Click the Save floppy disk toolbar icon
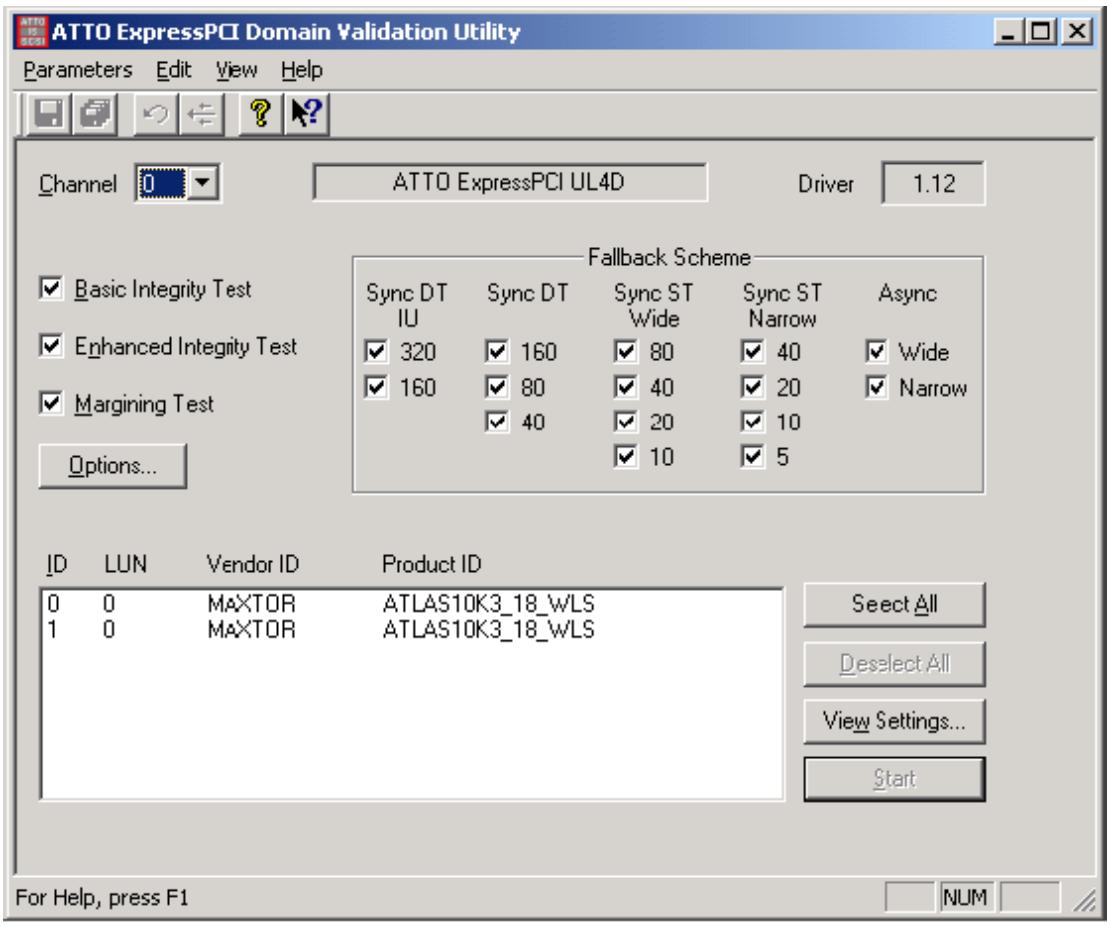 [x=48, y=113]
